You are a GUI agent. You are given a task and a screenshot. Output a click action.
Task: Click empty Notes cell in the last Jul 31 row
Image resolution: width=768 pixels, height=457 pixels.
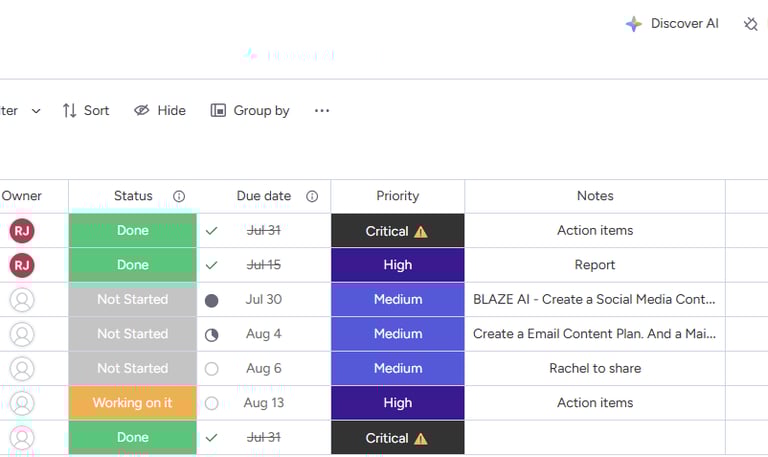pos(595,437)
